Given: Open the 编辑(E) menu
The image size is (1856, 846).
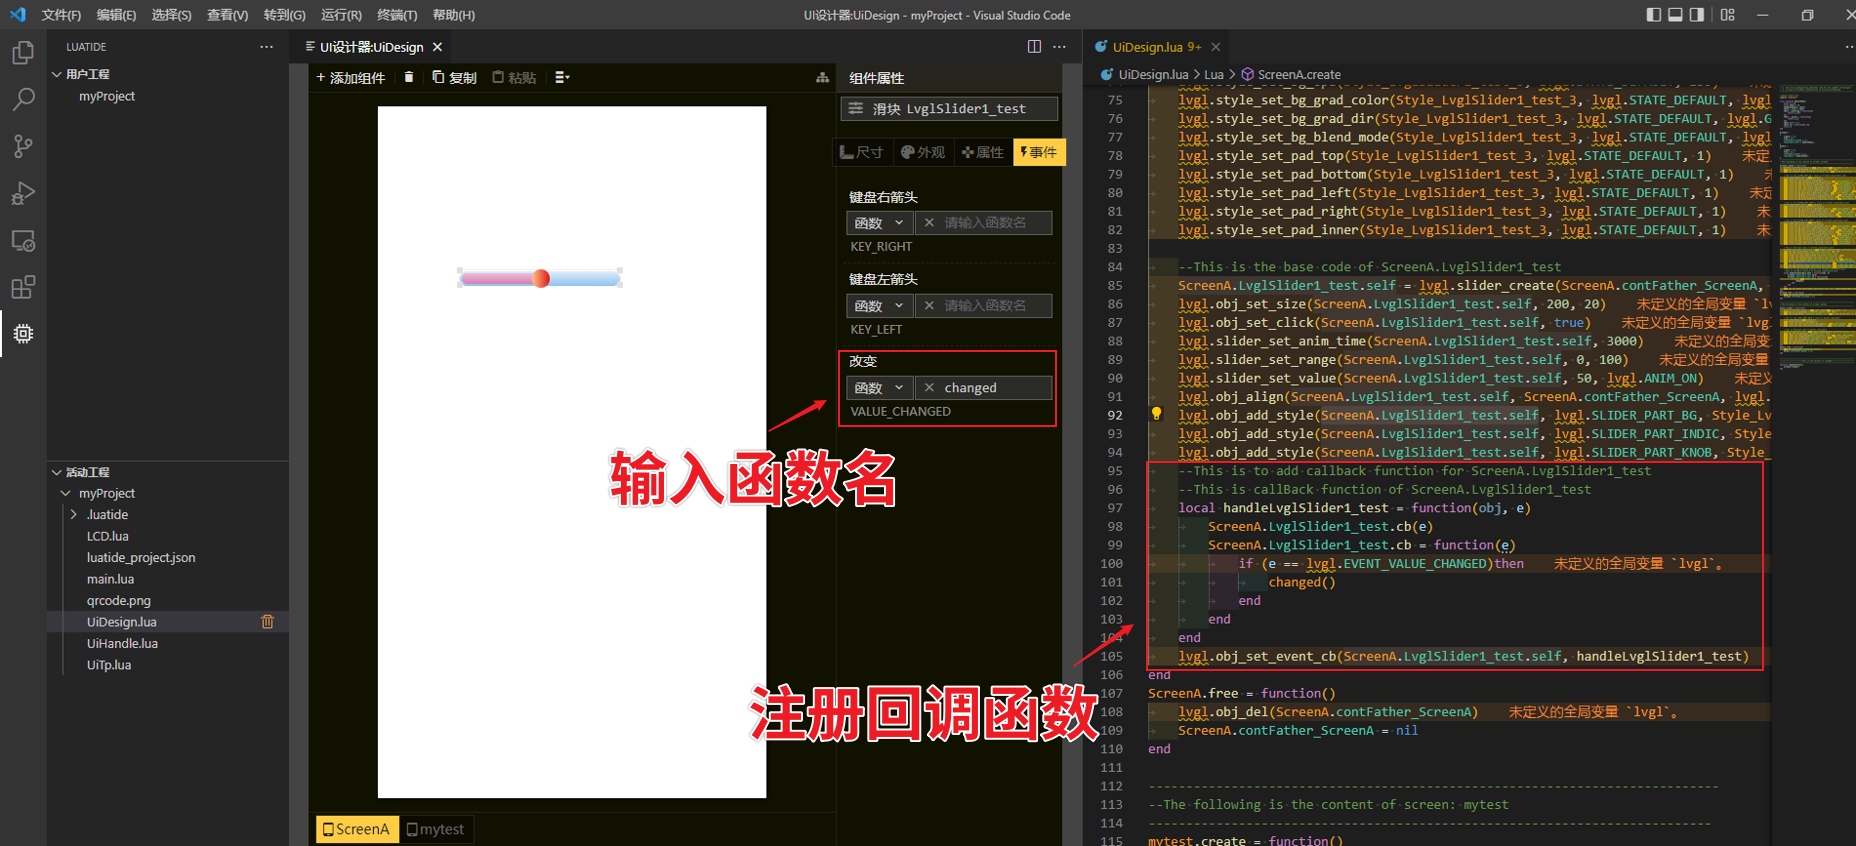Looking at the screenshot, I should tap(116, 15).
